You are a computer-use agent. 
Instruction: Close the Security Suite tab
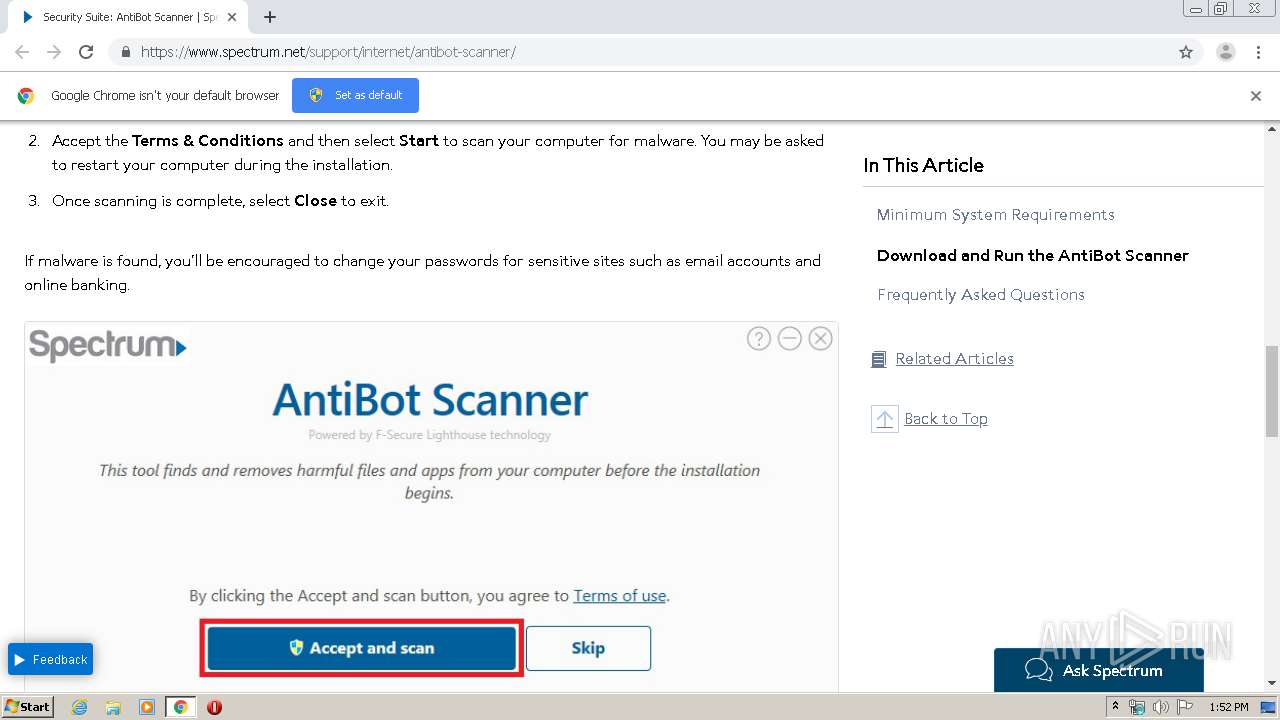pyautogui.click(x=233, y=17)
